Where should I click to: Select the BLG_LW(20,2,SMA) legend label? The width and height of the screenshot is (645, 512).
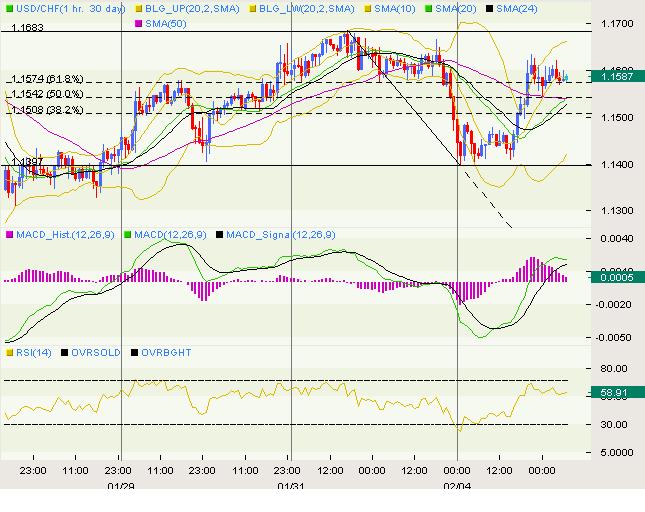(x=306, y=9)
